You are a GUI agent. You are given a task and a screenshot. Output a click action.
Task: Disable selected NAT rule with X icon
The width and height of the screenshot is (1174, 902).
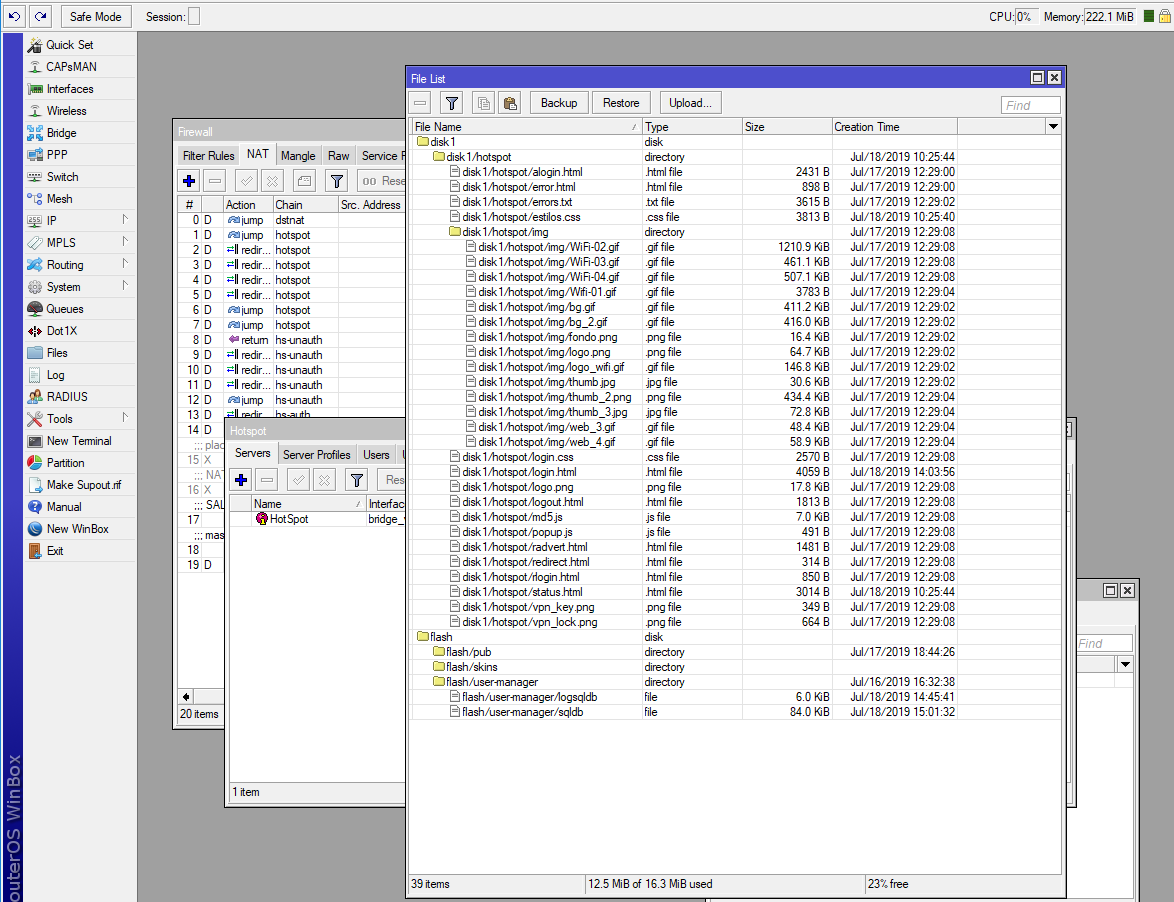270,181
